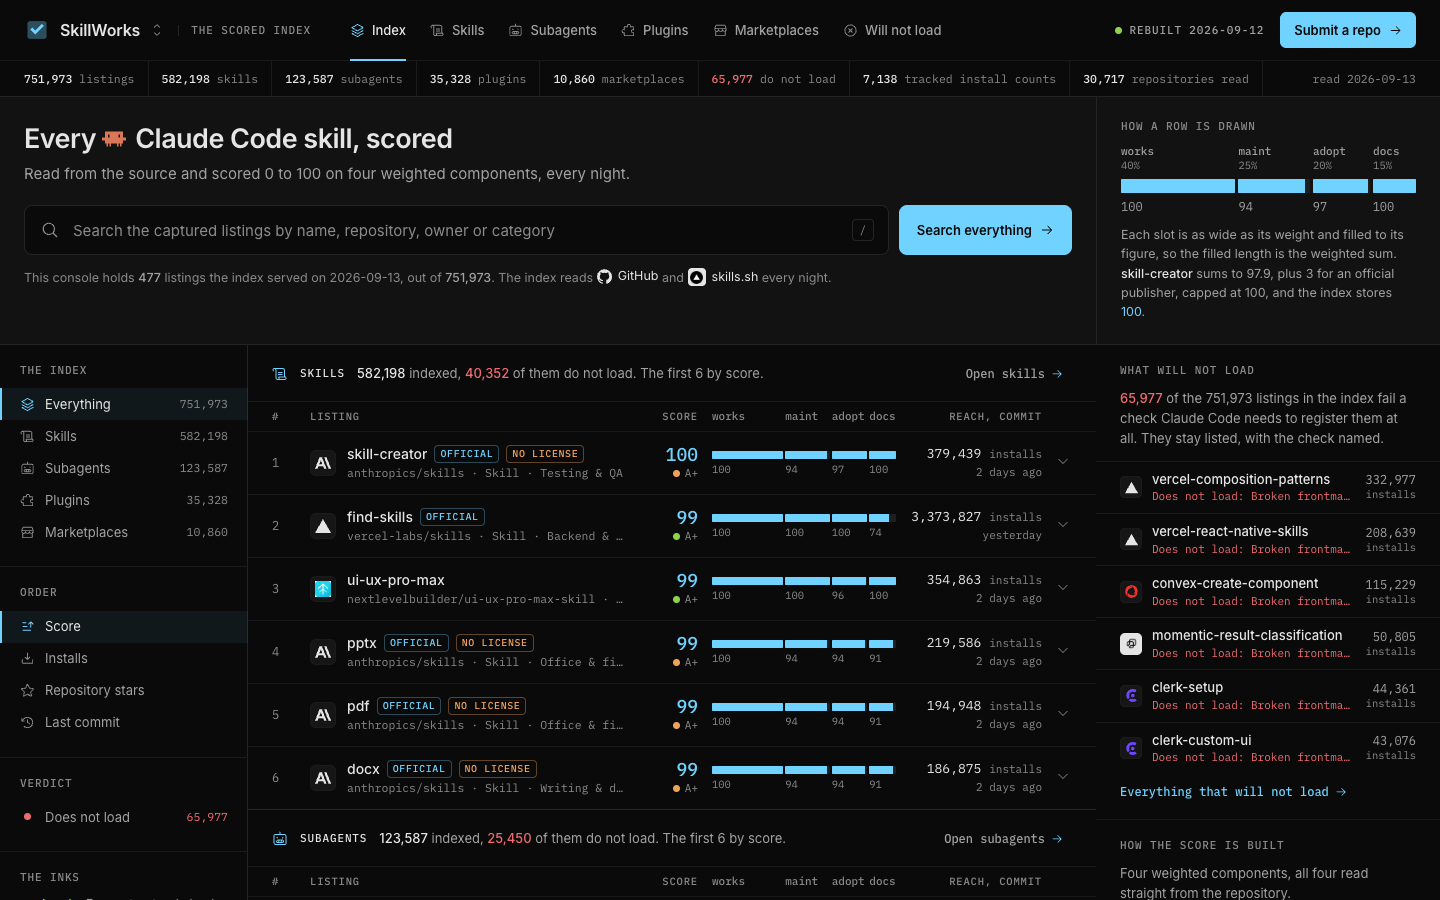Screen dimensions: 1440x900
Task: Focus the listings search field
Action: [456, 230]
